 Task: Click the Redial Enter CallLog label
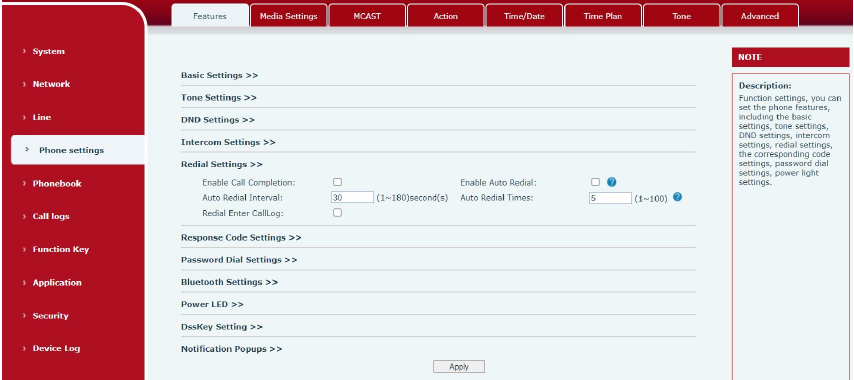(242, 213)
